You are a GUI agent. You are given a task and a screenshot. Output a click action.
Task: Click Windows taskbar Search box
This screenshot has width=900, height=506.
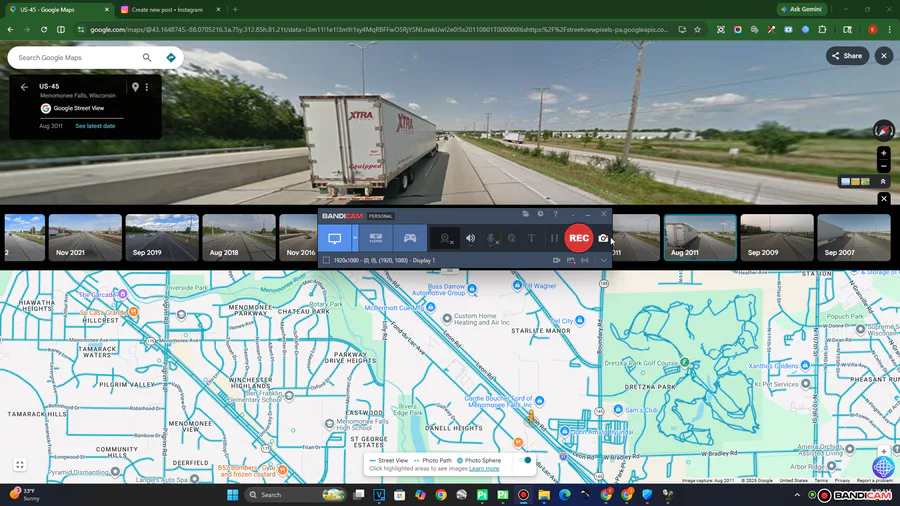[x=295, y=495]
